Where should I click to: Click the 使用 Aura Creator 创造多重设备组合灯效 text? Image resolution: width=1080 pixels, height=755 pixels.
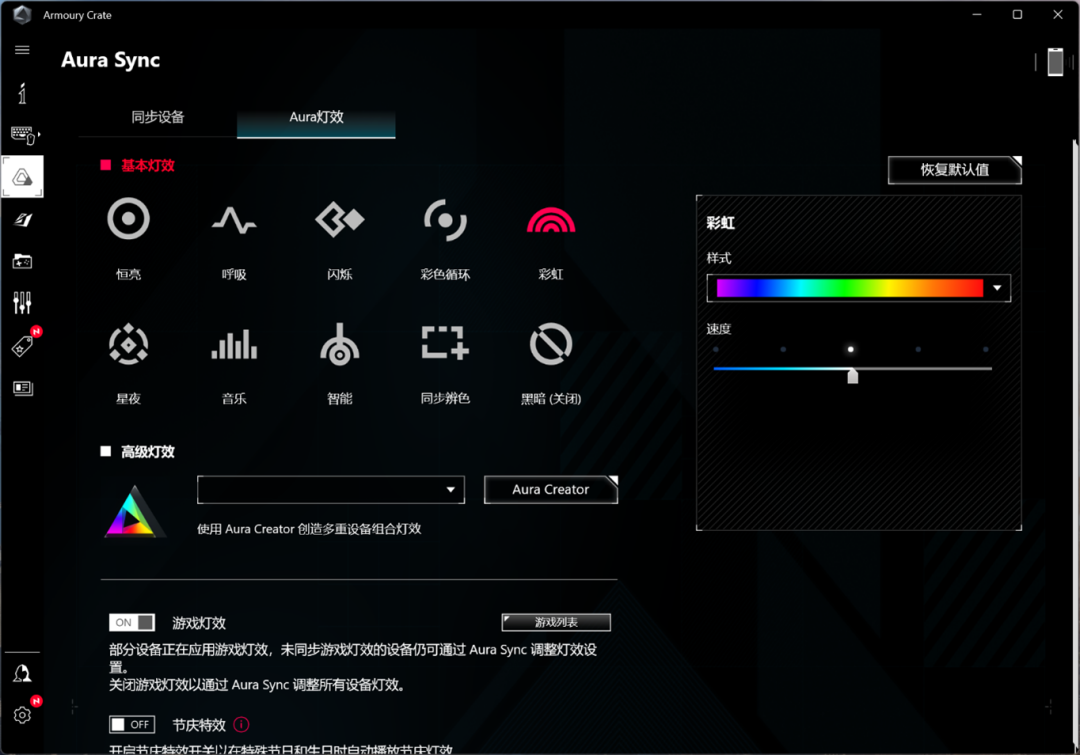click(x=309, y=529)
